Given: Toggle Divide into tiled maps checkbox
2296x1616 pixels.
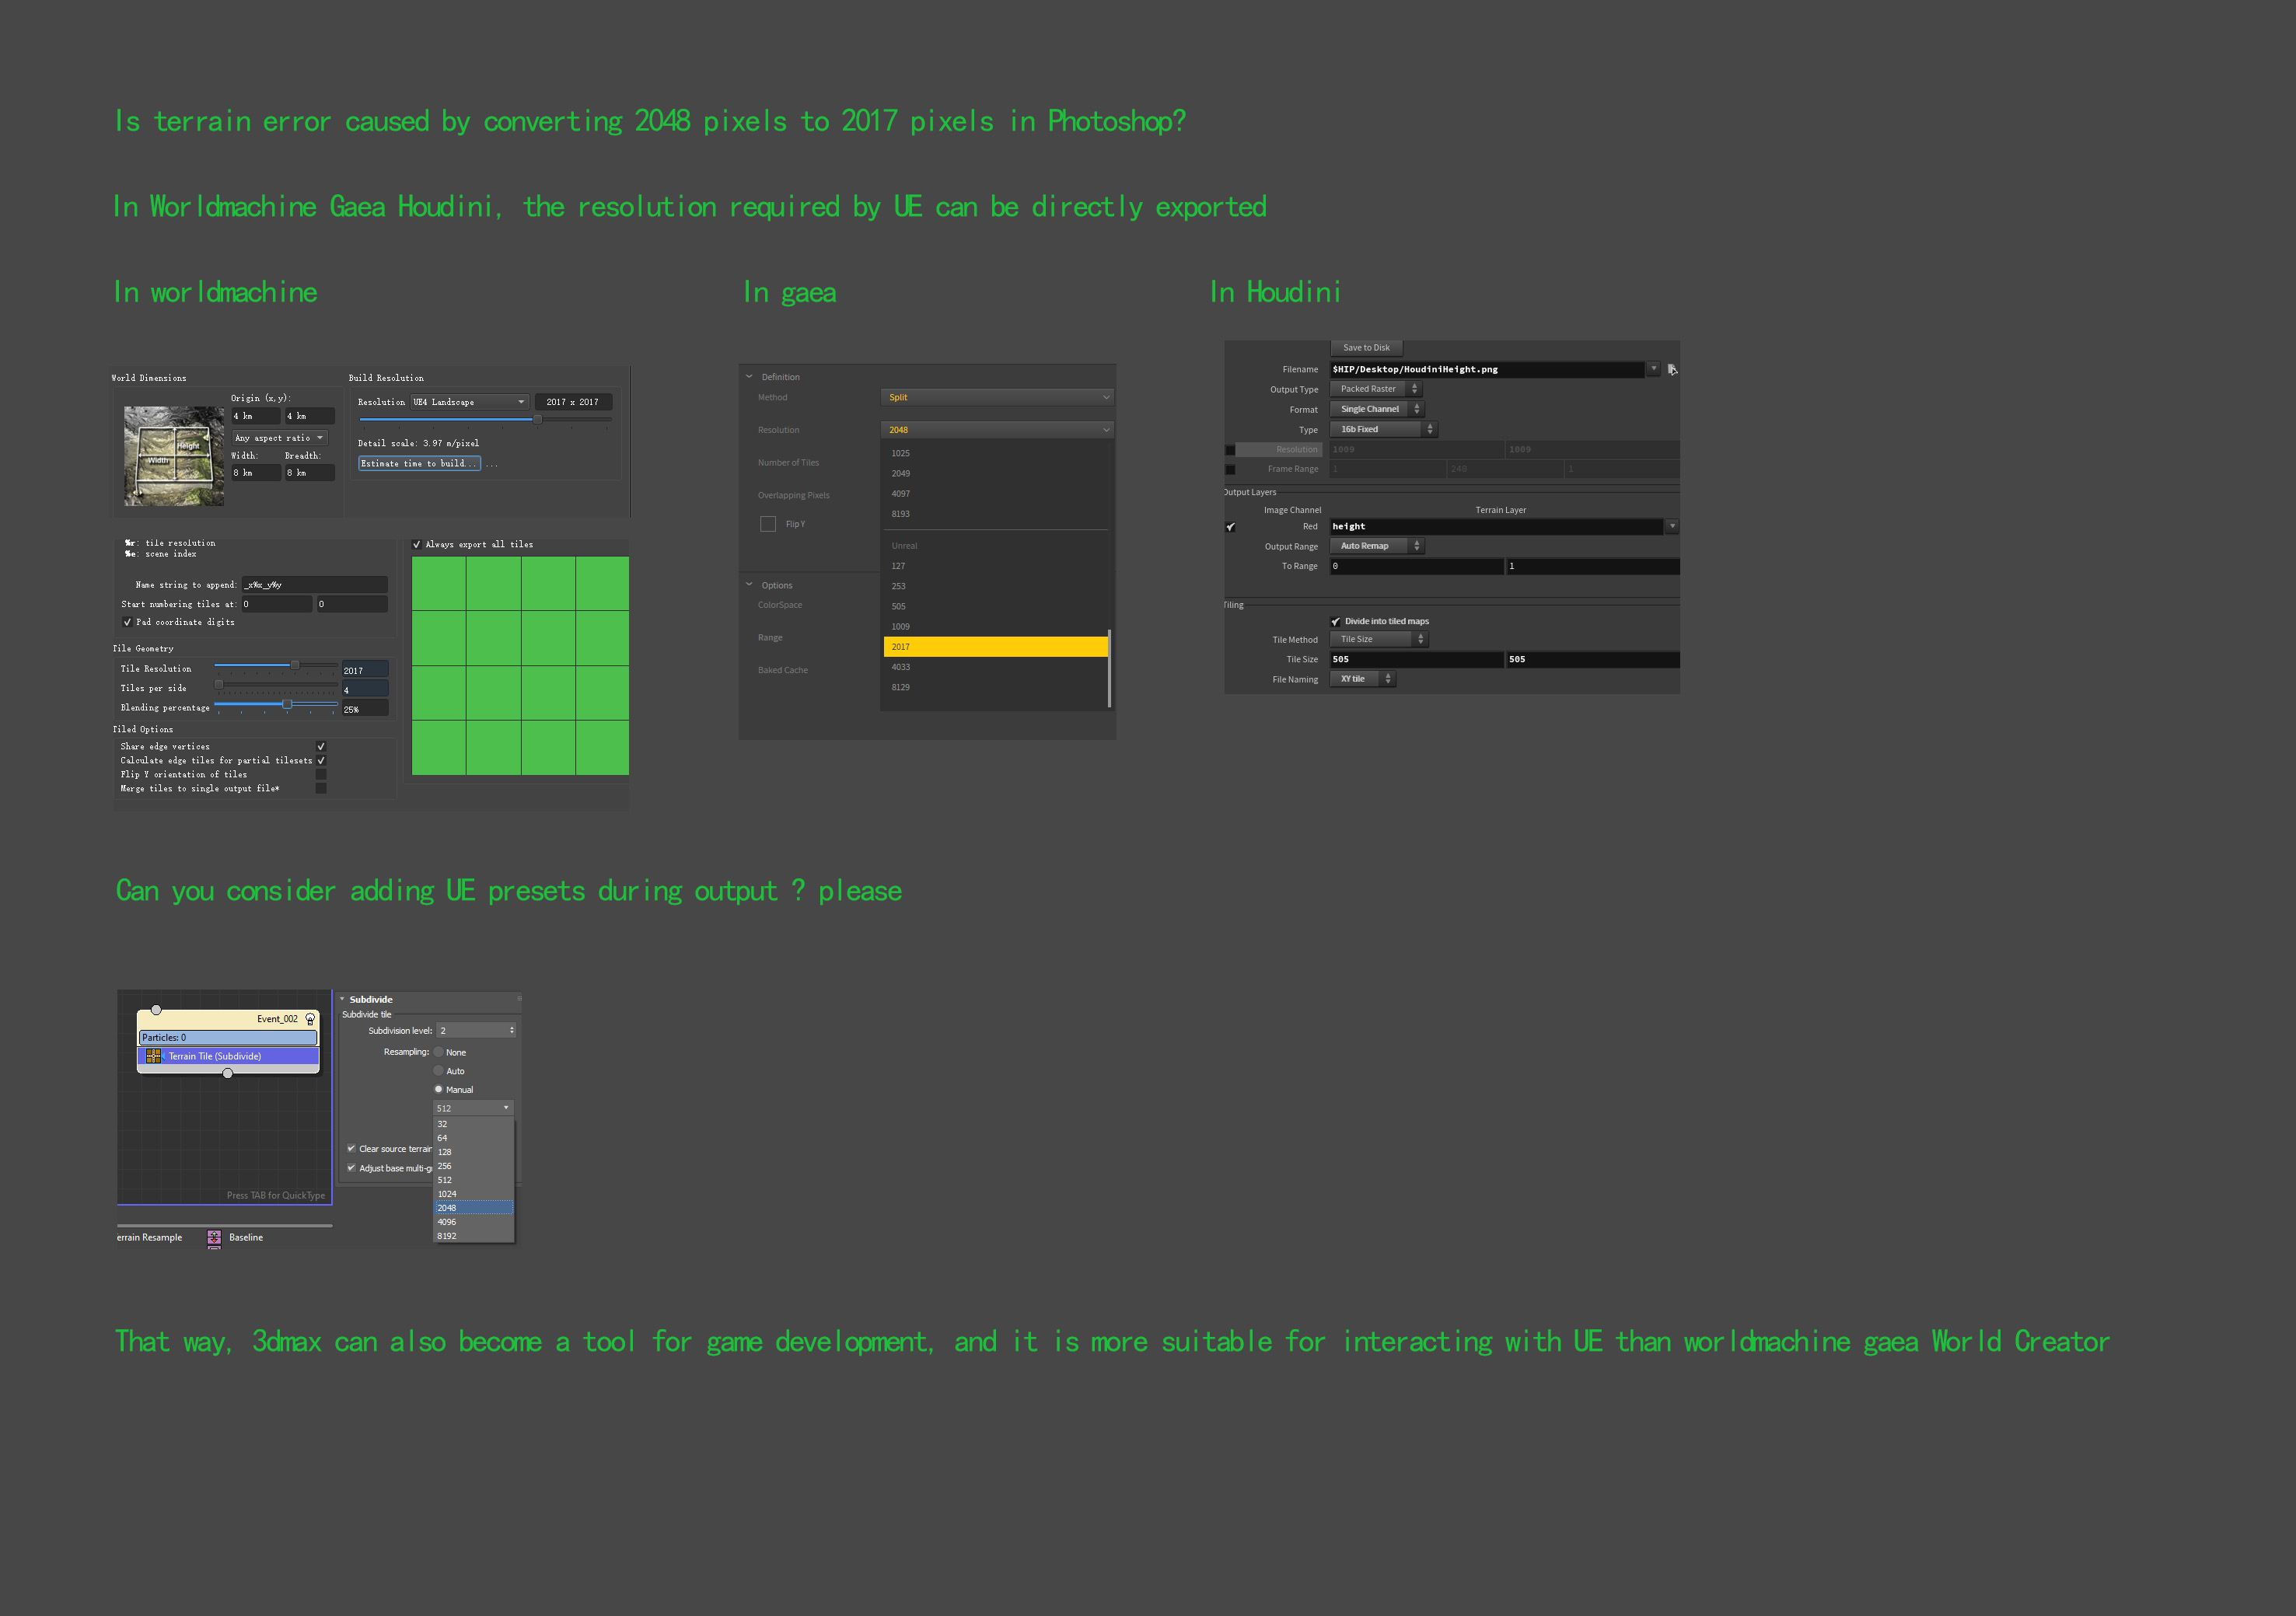Looking at the screenshot, I should (x=1335, y=621).
